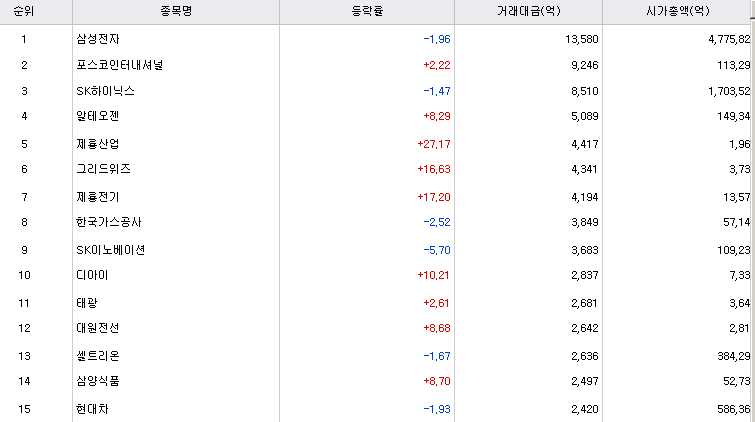Click change rate +2.61
Viewport: 755px width, 422px height.
(x=436, y=303)
